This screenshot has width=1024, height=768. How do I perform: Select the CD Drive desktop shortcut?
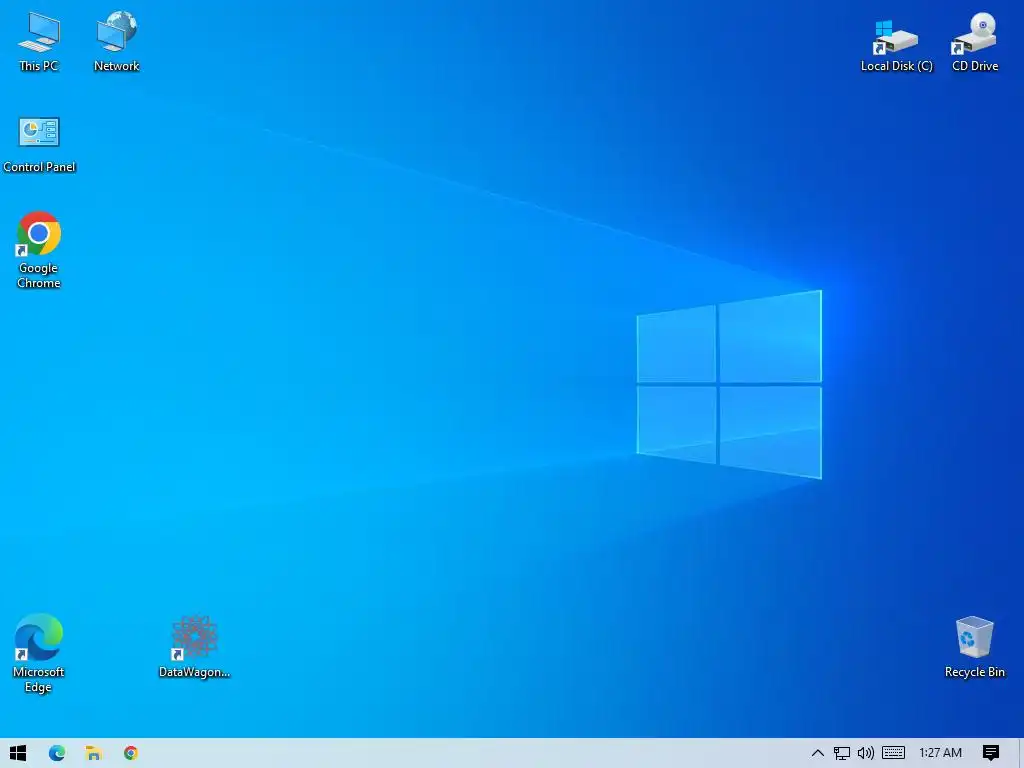(974, 42)
